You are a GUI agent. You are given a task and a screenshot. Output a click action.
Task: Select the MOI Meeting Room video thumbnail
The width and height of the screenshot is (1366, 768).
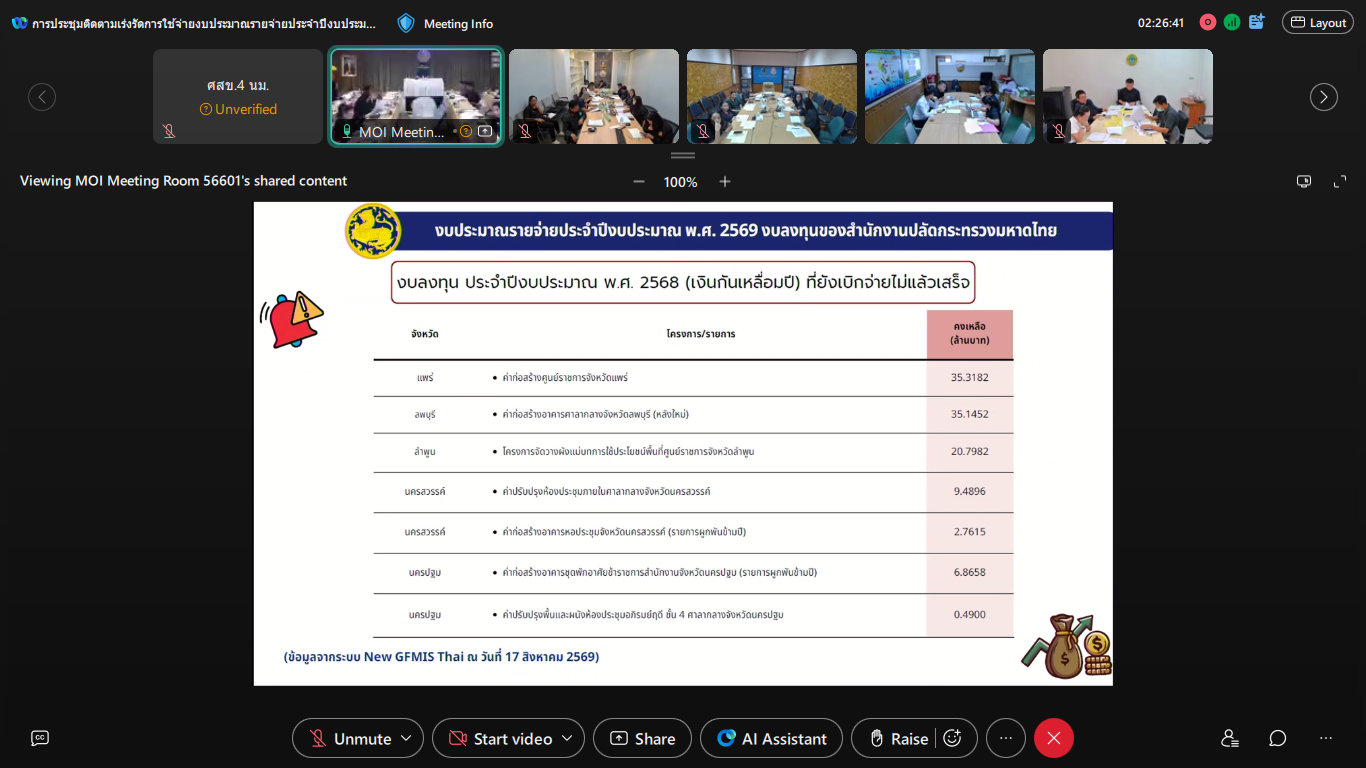[416, 97]
